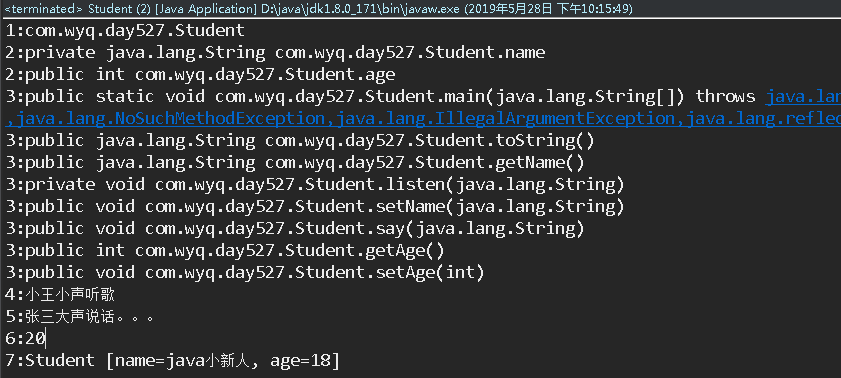Click the Student.say(java.lang.String) line
Viewport: 841px width, 378px height.
pyautogui.click(x=295, y=228)
